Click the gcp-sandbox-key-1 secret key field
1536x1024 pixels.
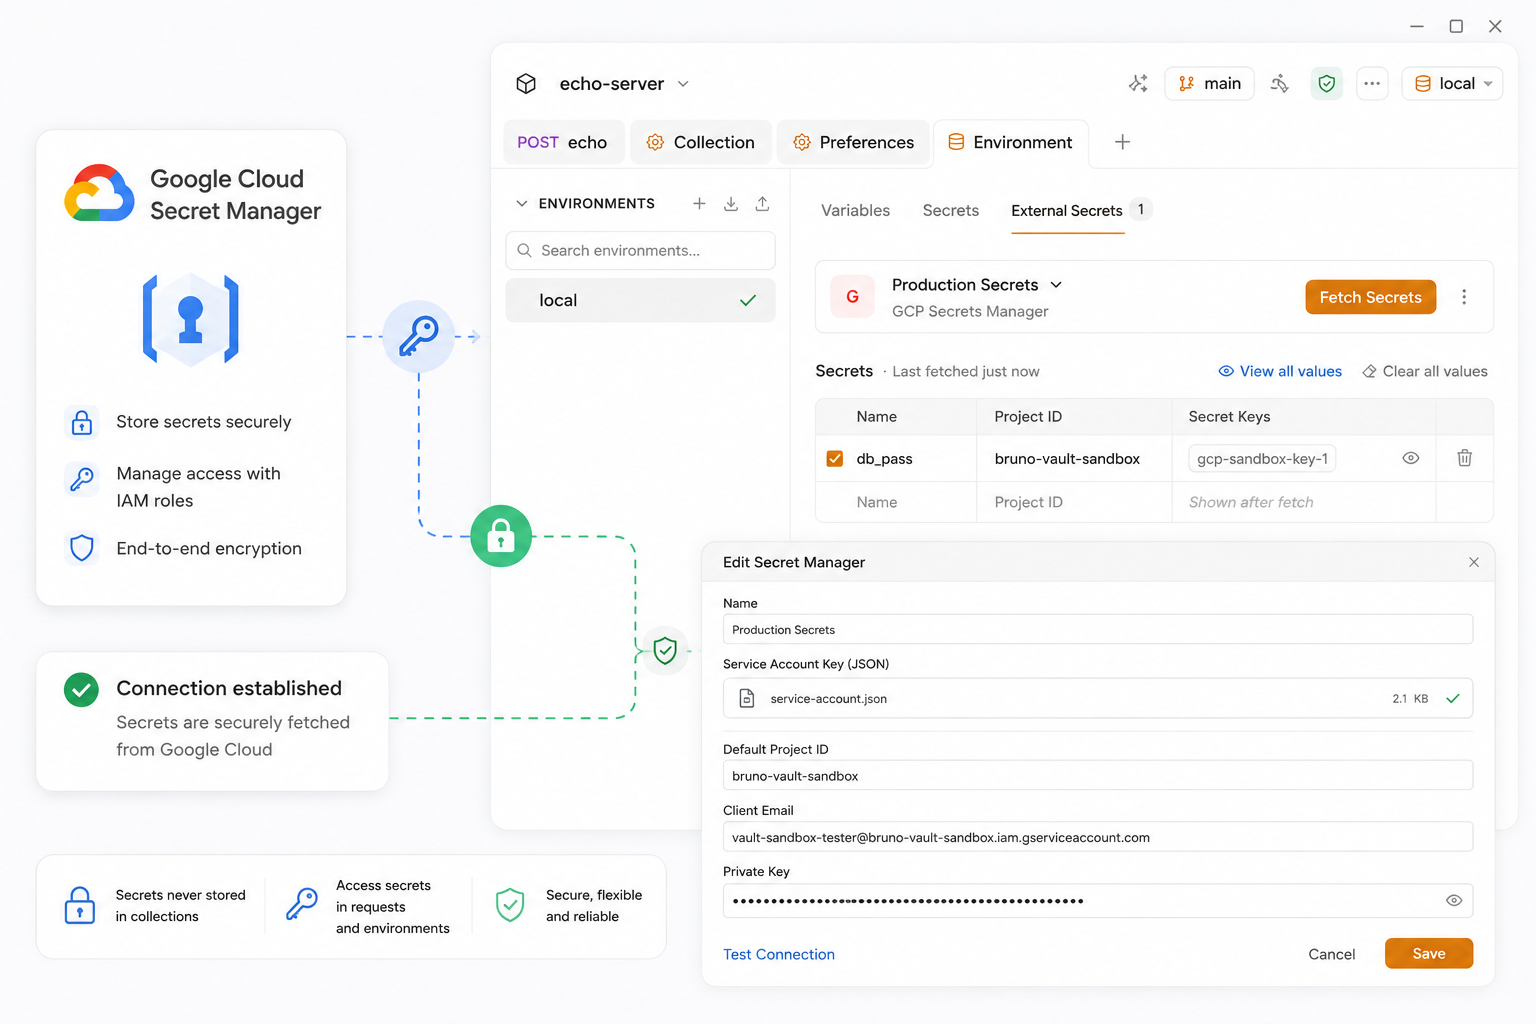[1262, 459]
